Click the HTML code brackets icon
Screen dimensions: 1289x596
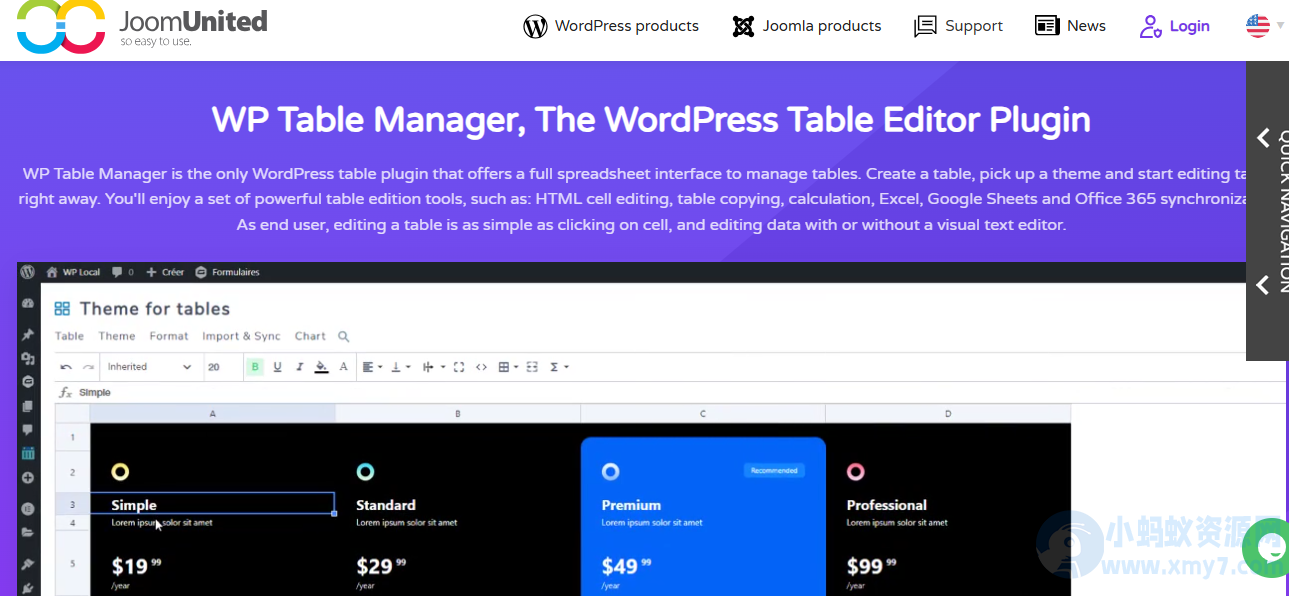[481, 367]
